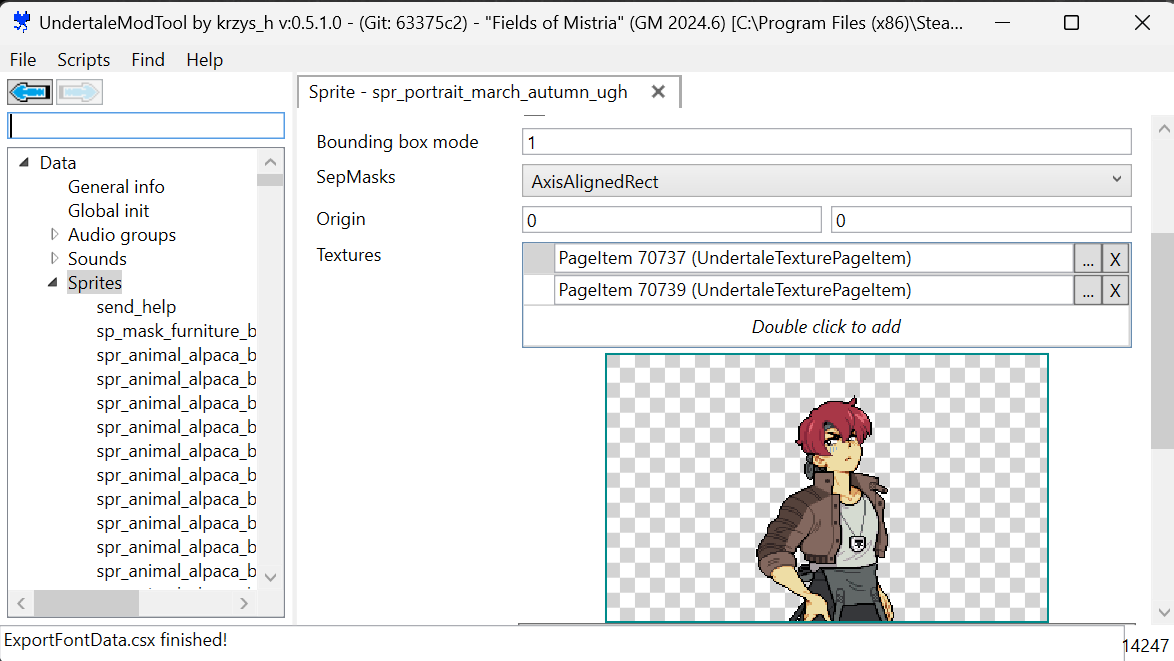Select PageItem 70739 texture entry

(x=814, y=290)
